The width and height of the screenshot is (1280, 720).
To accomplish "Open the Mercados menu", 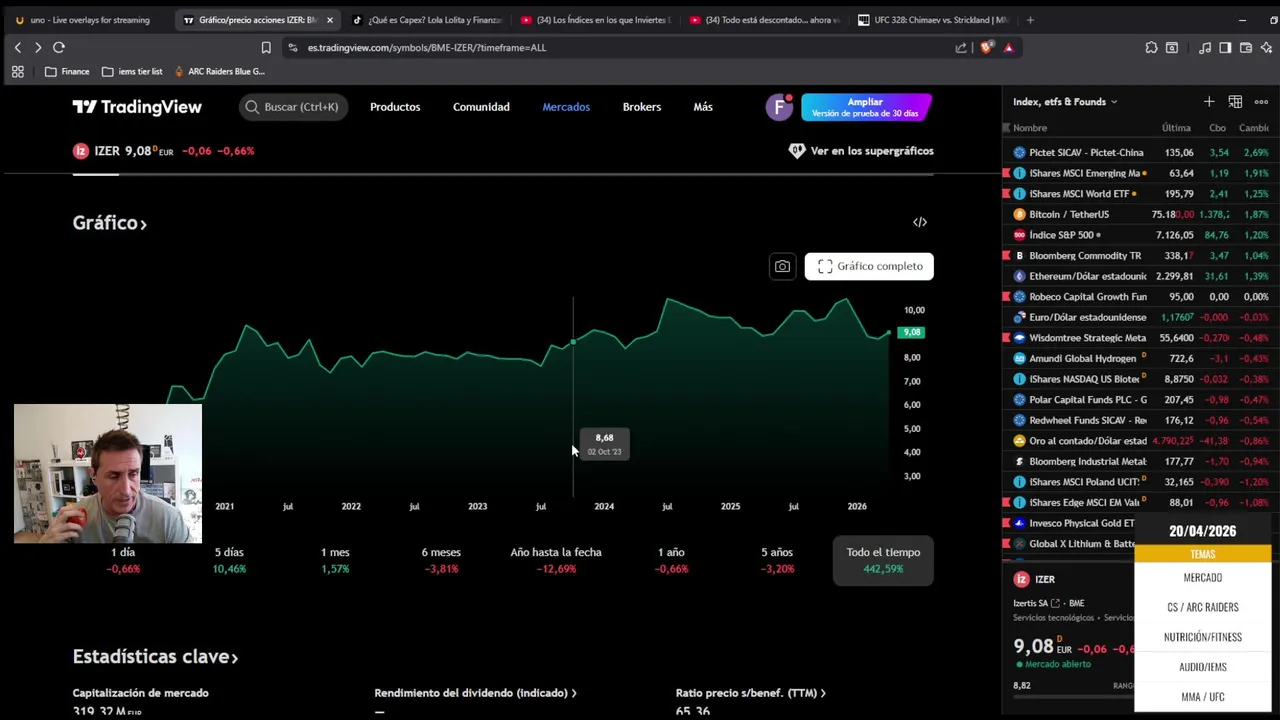I will click(x=566, y=107).
